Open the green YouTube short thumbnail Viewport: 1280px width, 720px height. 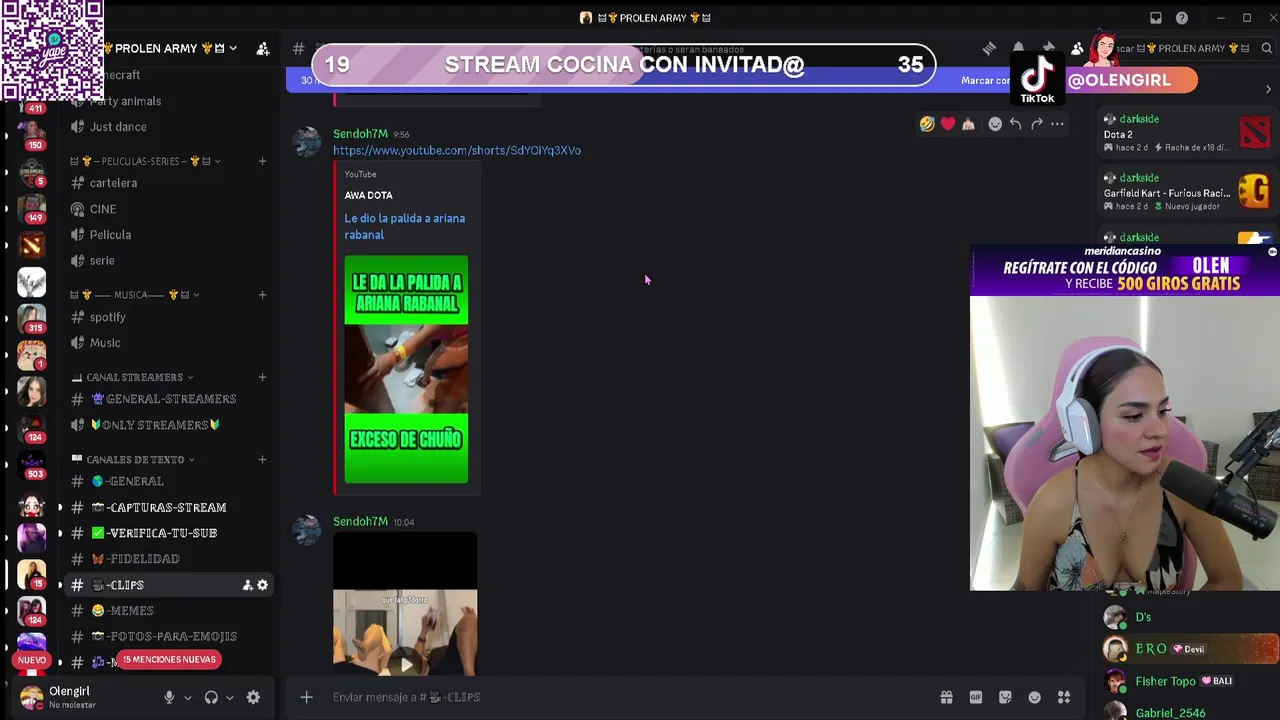pos(406,369)
